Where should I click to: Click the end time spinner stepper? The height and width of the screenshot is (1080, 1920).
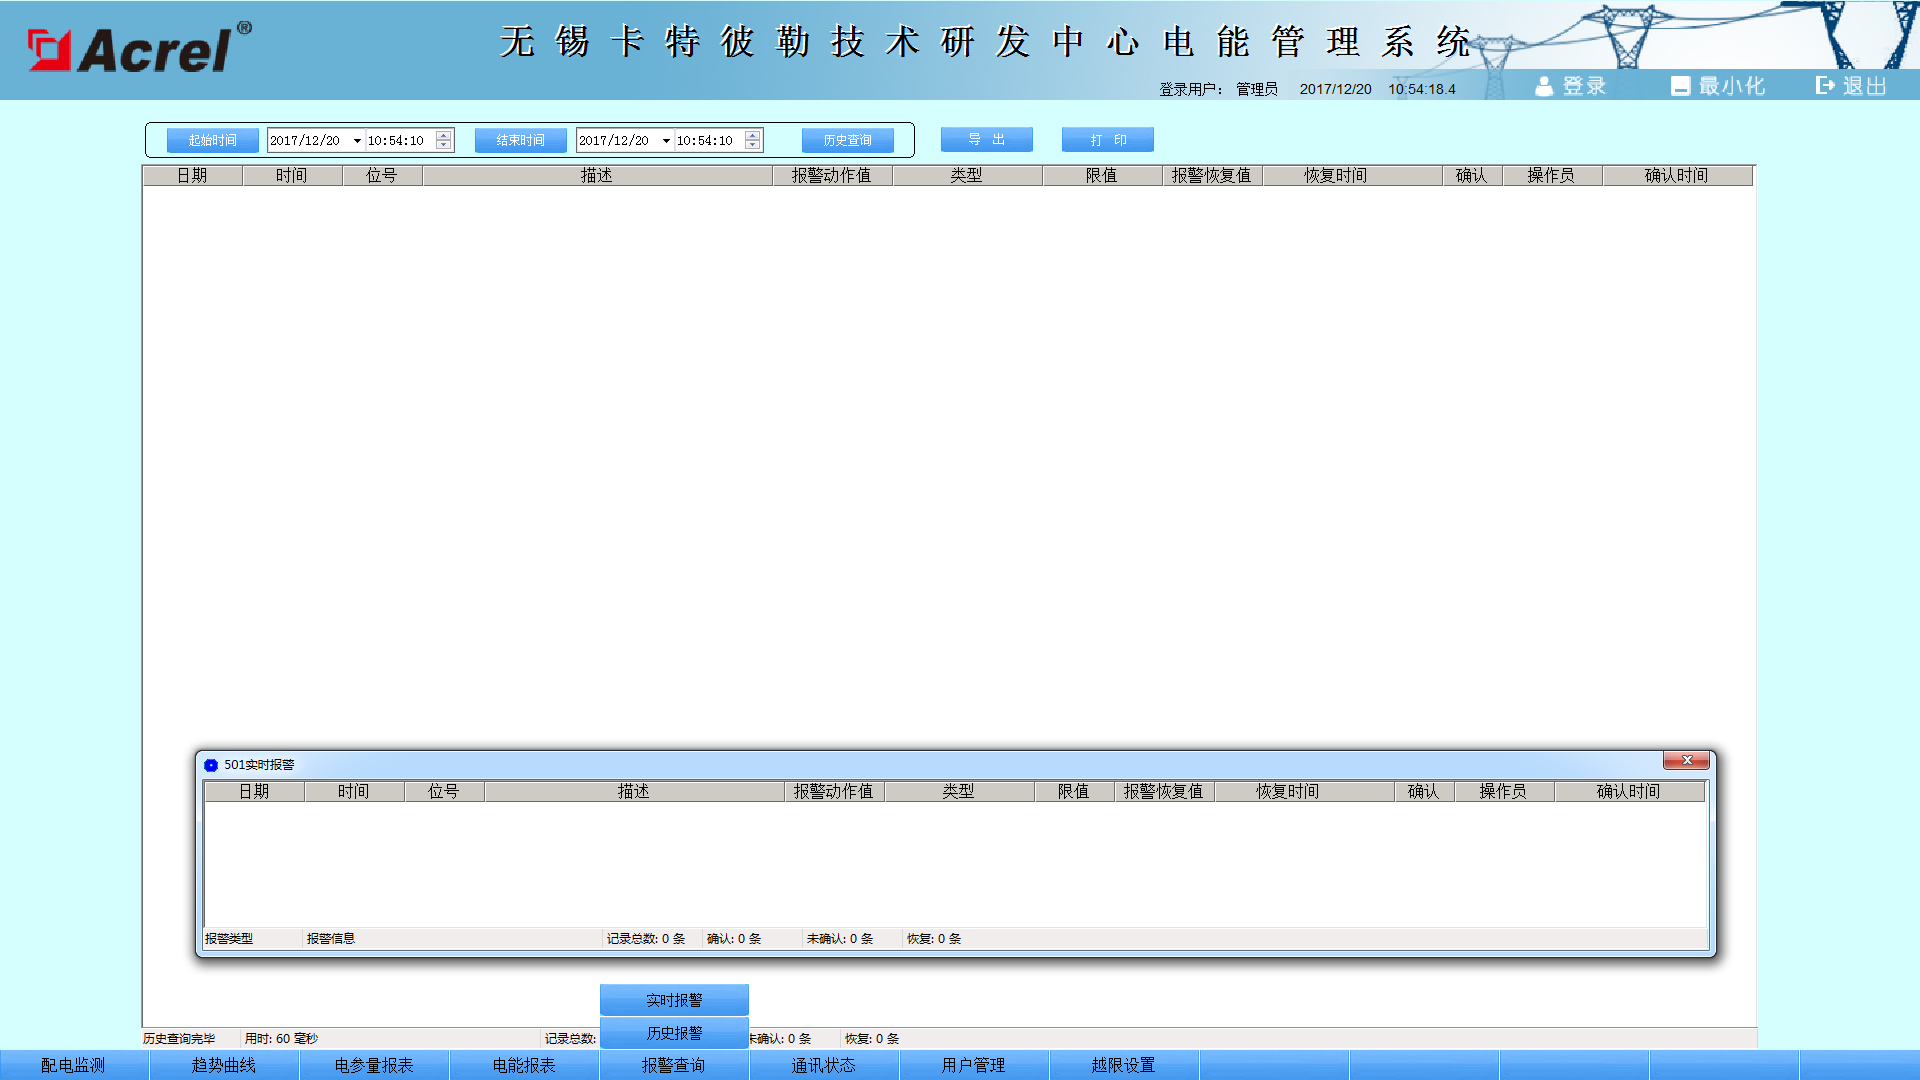tap(753, 141)
